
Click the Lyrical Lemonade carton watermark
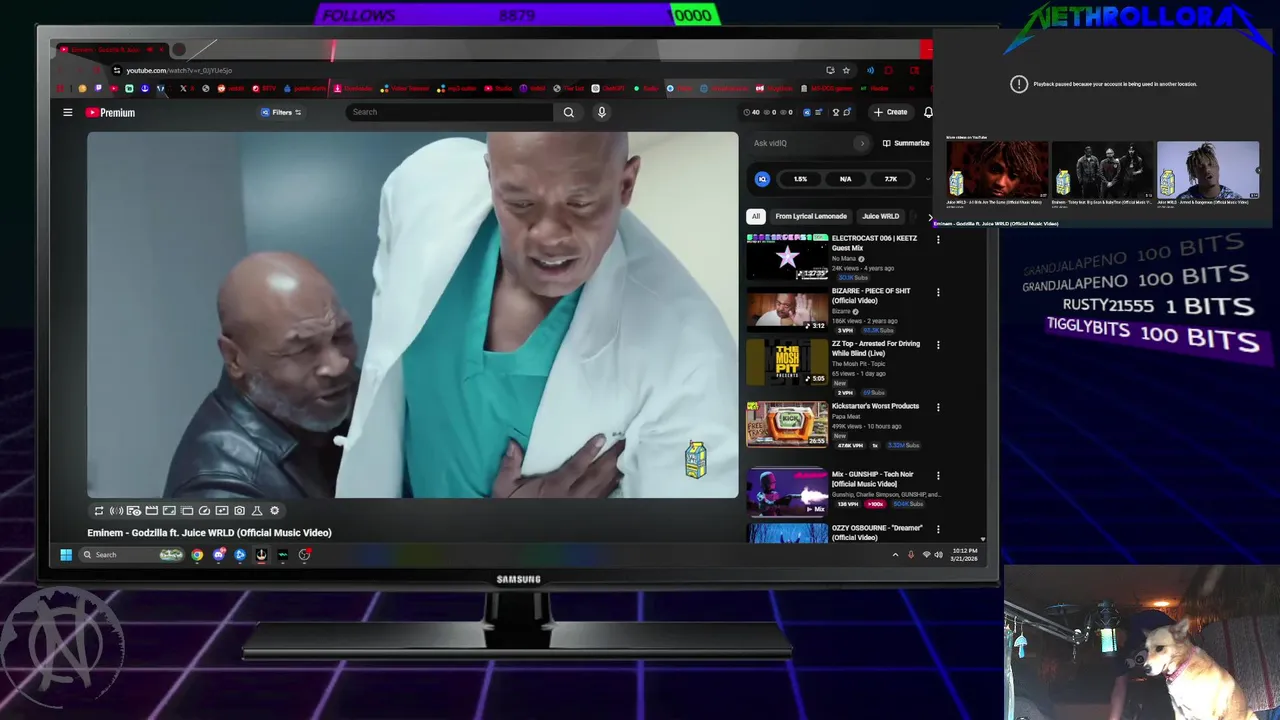click(696, 459)
